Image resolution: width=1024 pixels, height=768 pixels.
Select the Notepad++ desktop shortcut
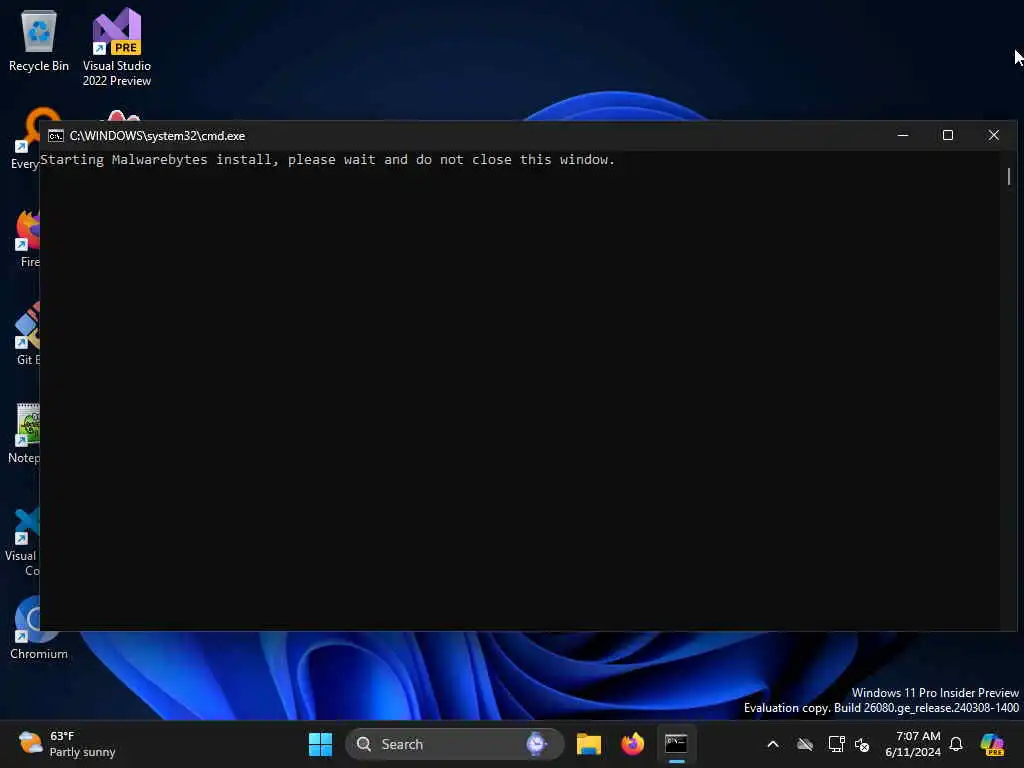(x=25, y=432)
